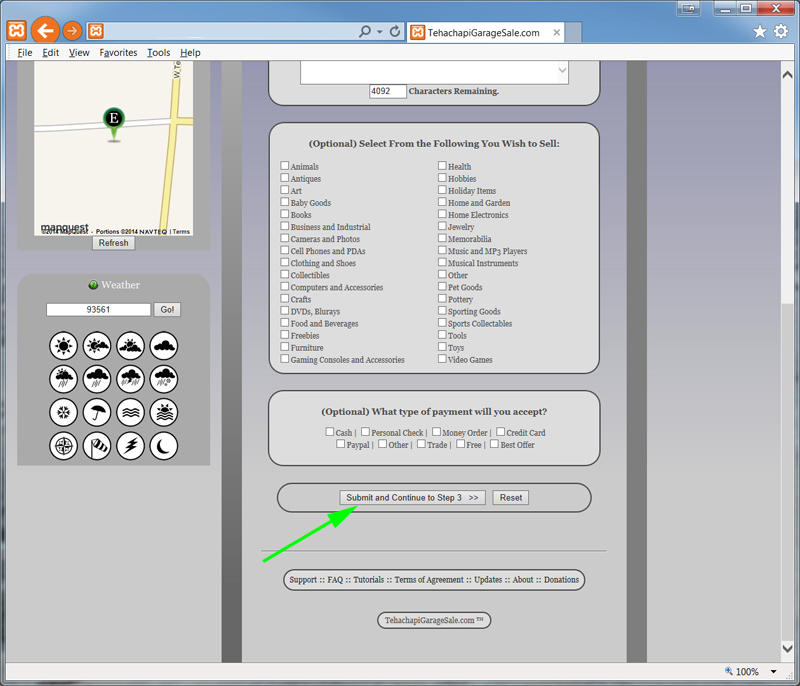800x686 pixels.
Task: Reload the page with the refresh icon
Action: (x=395, y=32)
